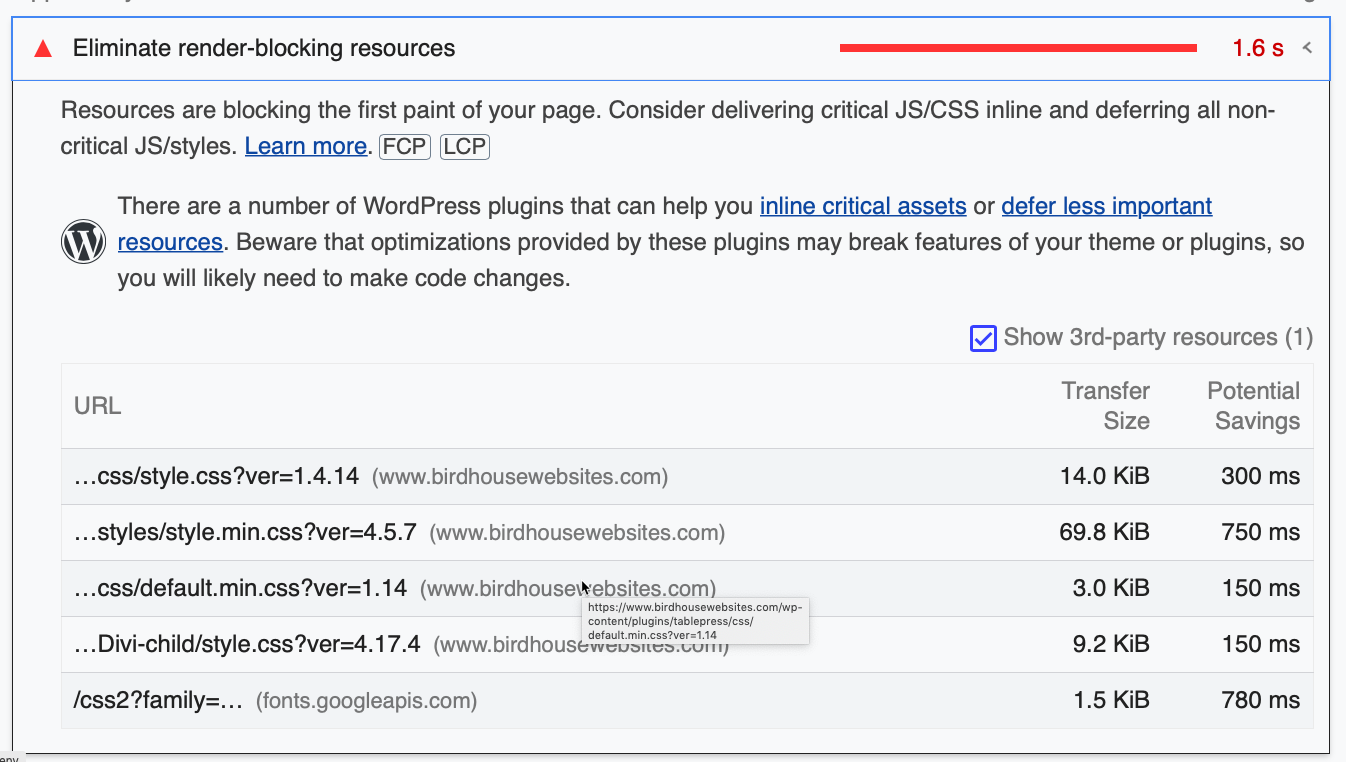This screenshot has width=1346, height=762.
Task: Click the Potential Savings column header
Action: point(1253,405)
